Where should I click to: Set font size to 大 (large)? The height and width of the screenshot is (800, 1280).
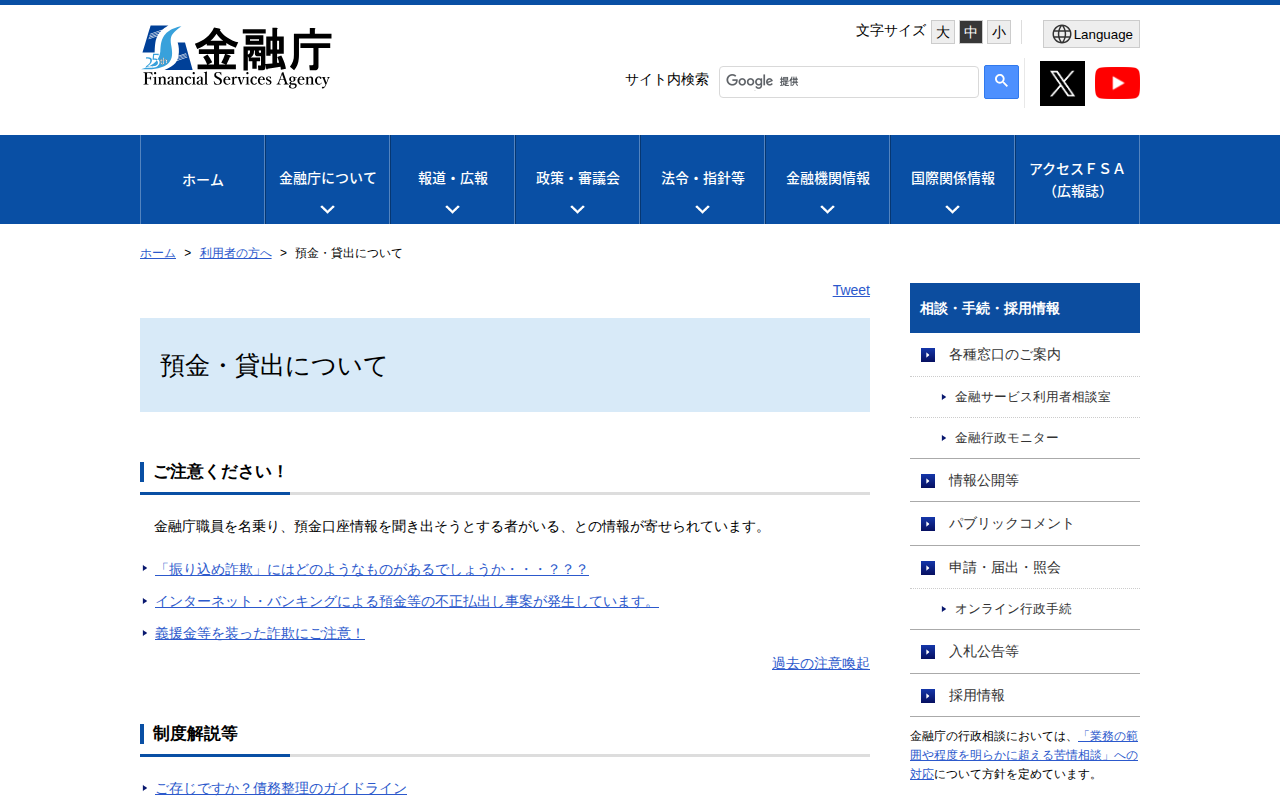click(943, 32)
